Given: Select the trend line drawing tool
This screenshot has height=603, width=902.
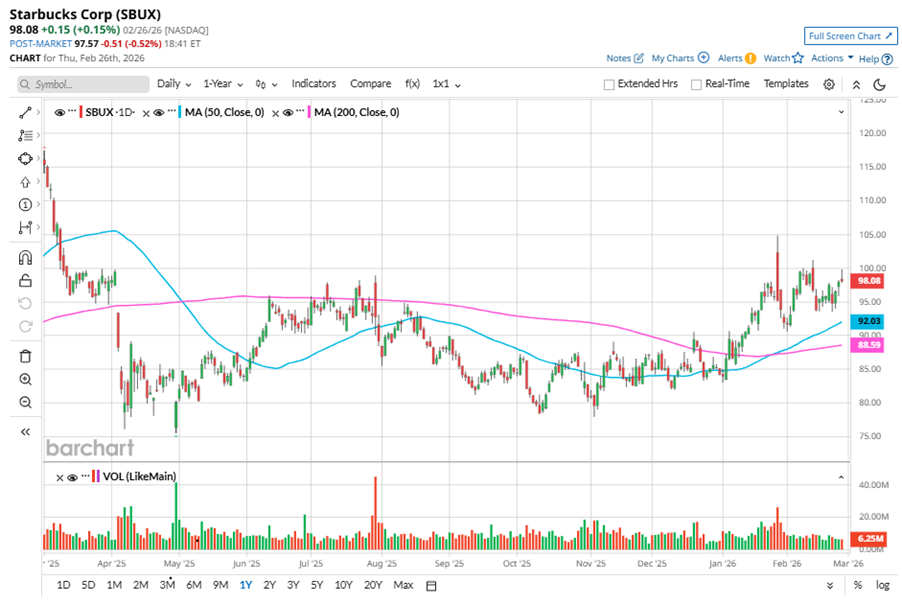Looking at the screenshot, I should tap(25, 113).
